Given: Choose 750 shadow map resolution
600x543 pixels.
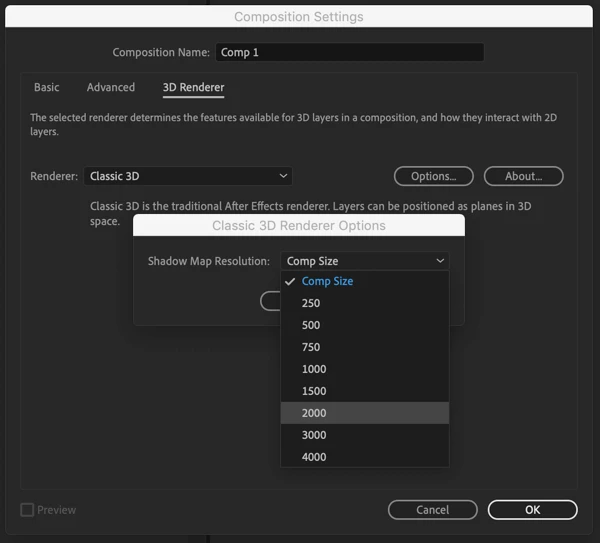Looking at the screenshot, I should tap(365, 347).
